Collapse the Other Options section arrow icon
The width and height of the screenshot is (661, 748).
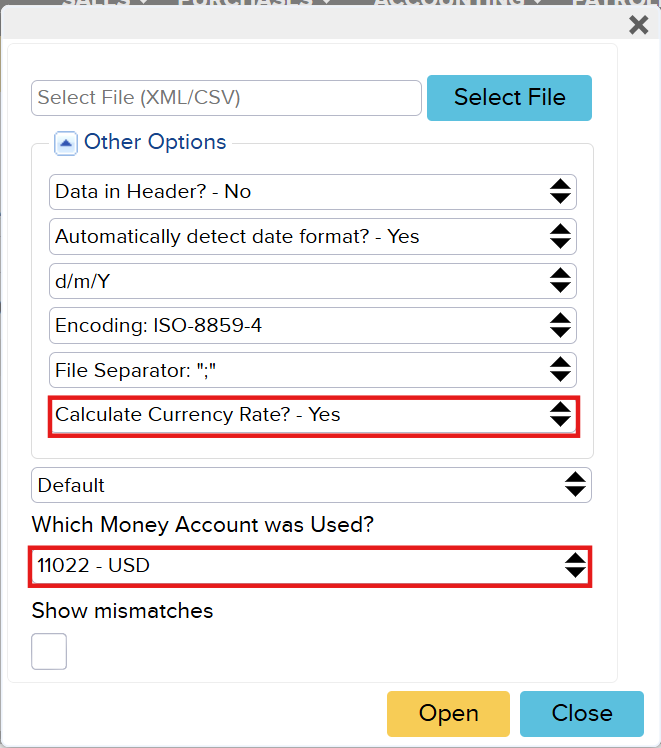click(x=66, y=143)
